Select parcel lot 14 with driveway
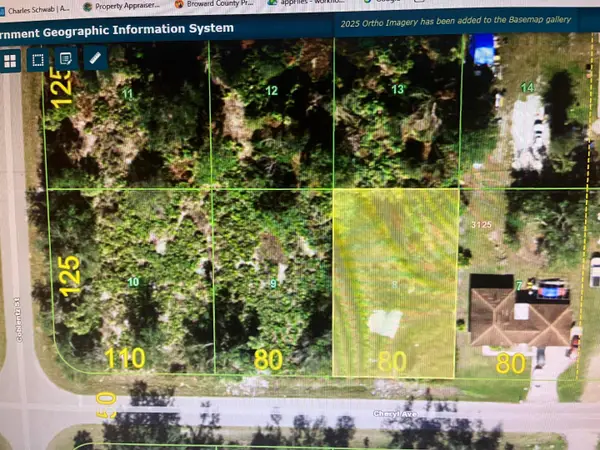The height and width of the screenshot is (450, 600). (x=527, y=88)
